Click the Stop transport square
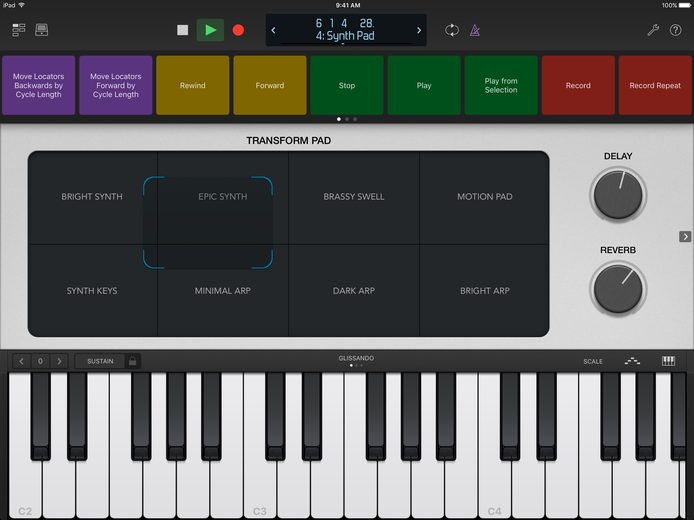Viewport: 694px width, 520px height. click(x=182, y=30)
